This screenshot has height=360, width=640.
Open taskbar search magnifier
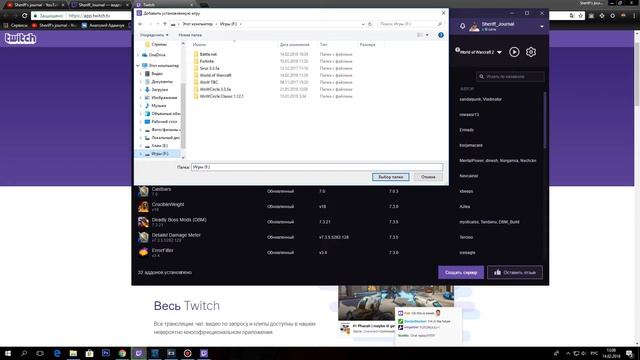click(x=24, y=353)
